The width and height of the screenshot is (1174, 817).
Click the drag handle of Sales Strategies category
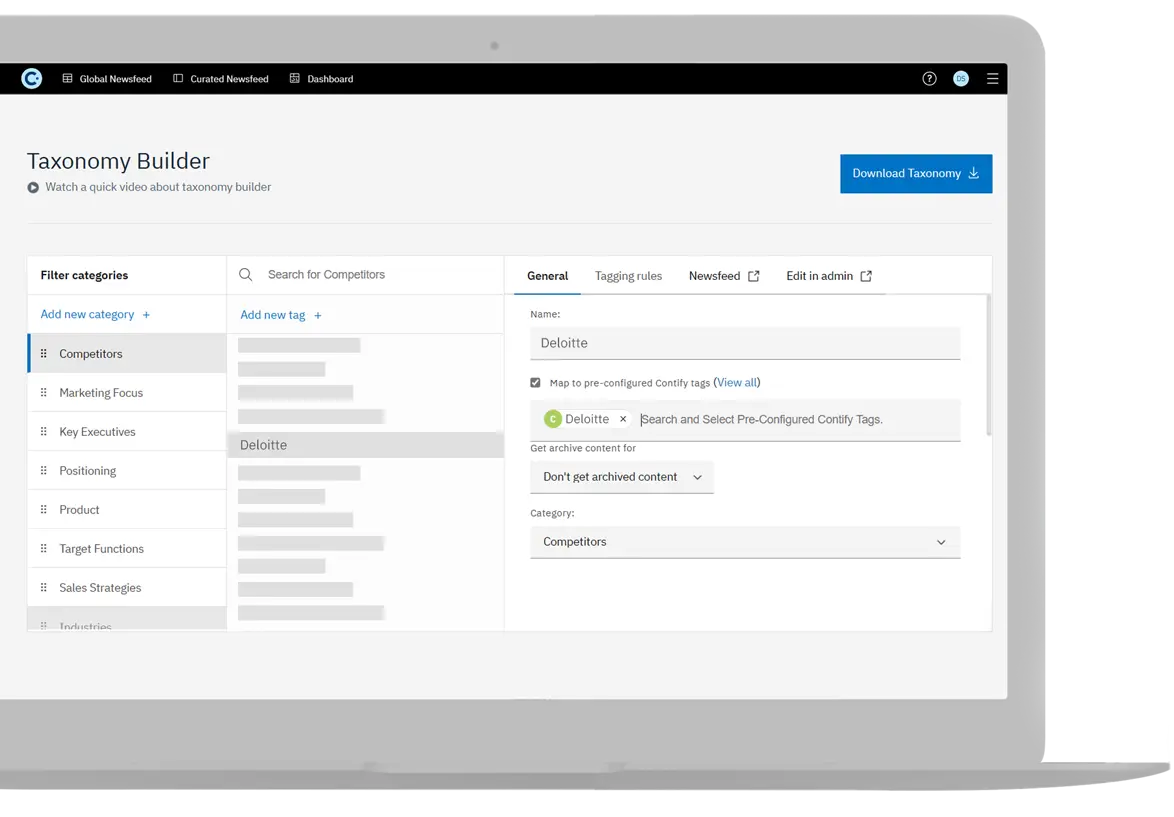click(x=43, y=587)
